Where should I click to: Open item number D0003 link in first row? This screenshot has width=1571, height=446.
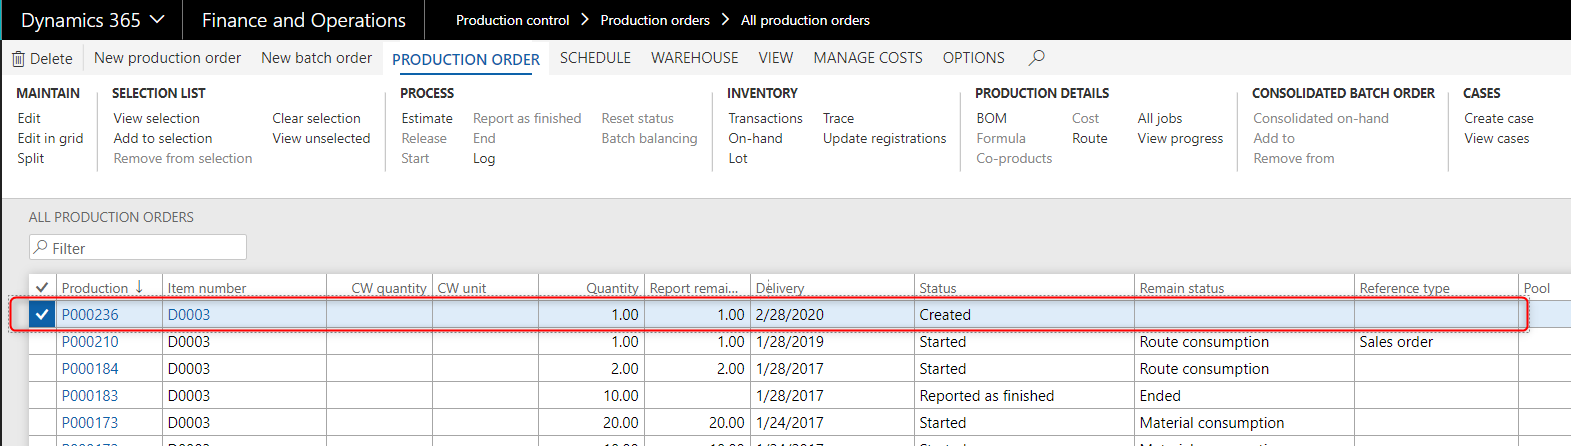189,315
